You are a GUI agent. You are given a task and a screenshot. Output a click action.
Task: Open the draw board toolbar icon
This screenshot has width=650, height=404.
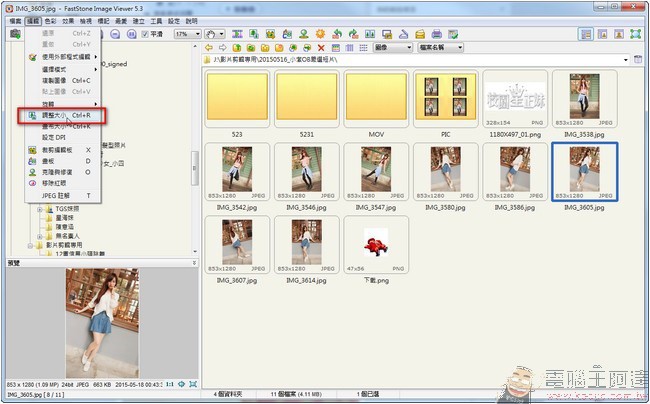click(287, 34)
